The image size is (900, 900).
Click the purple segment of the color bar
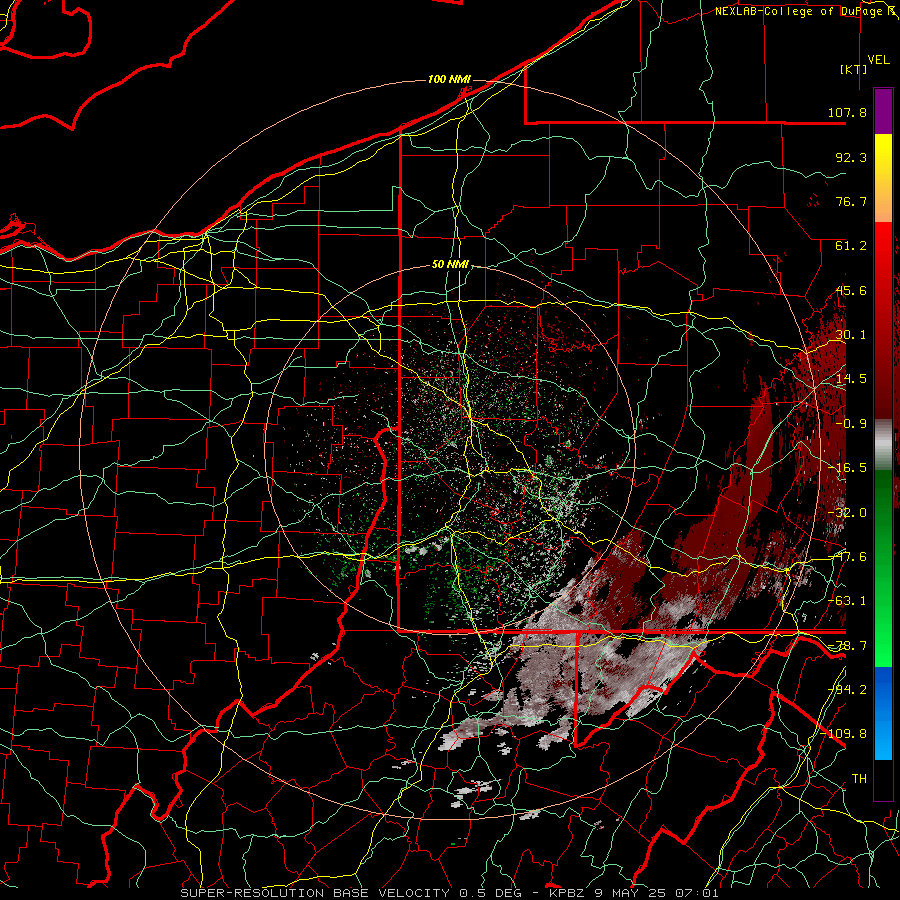(883, 111)
